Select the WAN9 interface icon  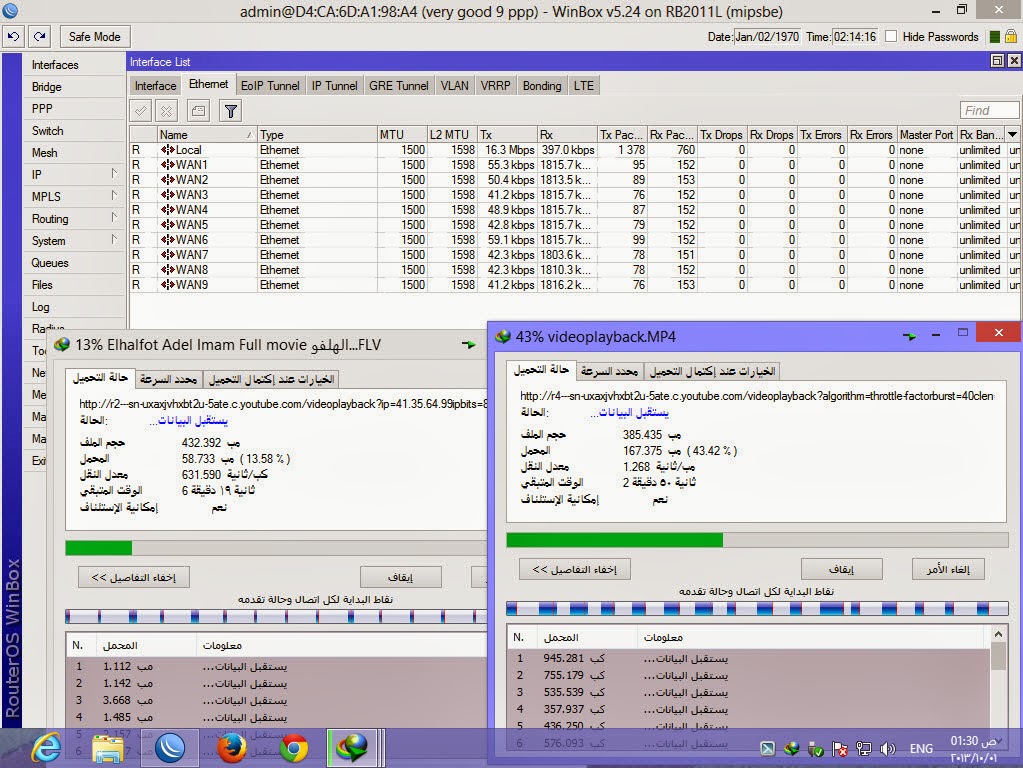168,285
